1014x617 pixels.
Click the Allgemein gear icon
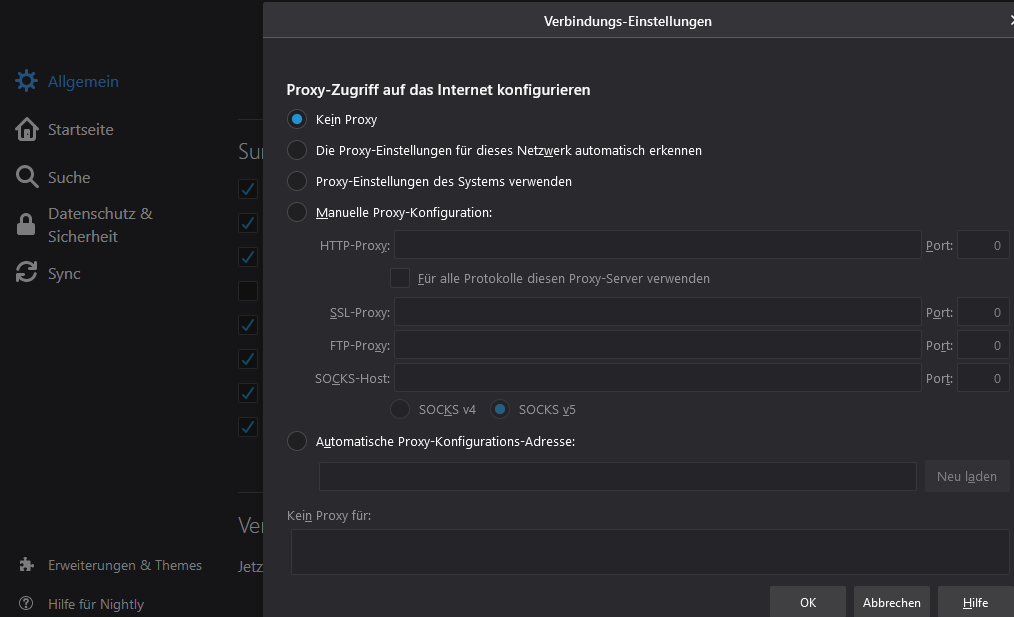click(27, 81)
